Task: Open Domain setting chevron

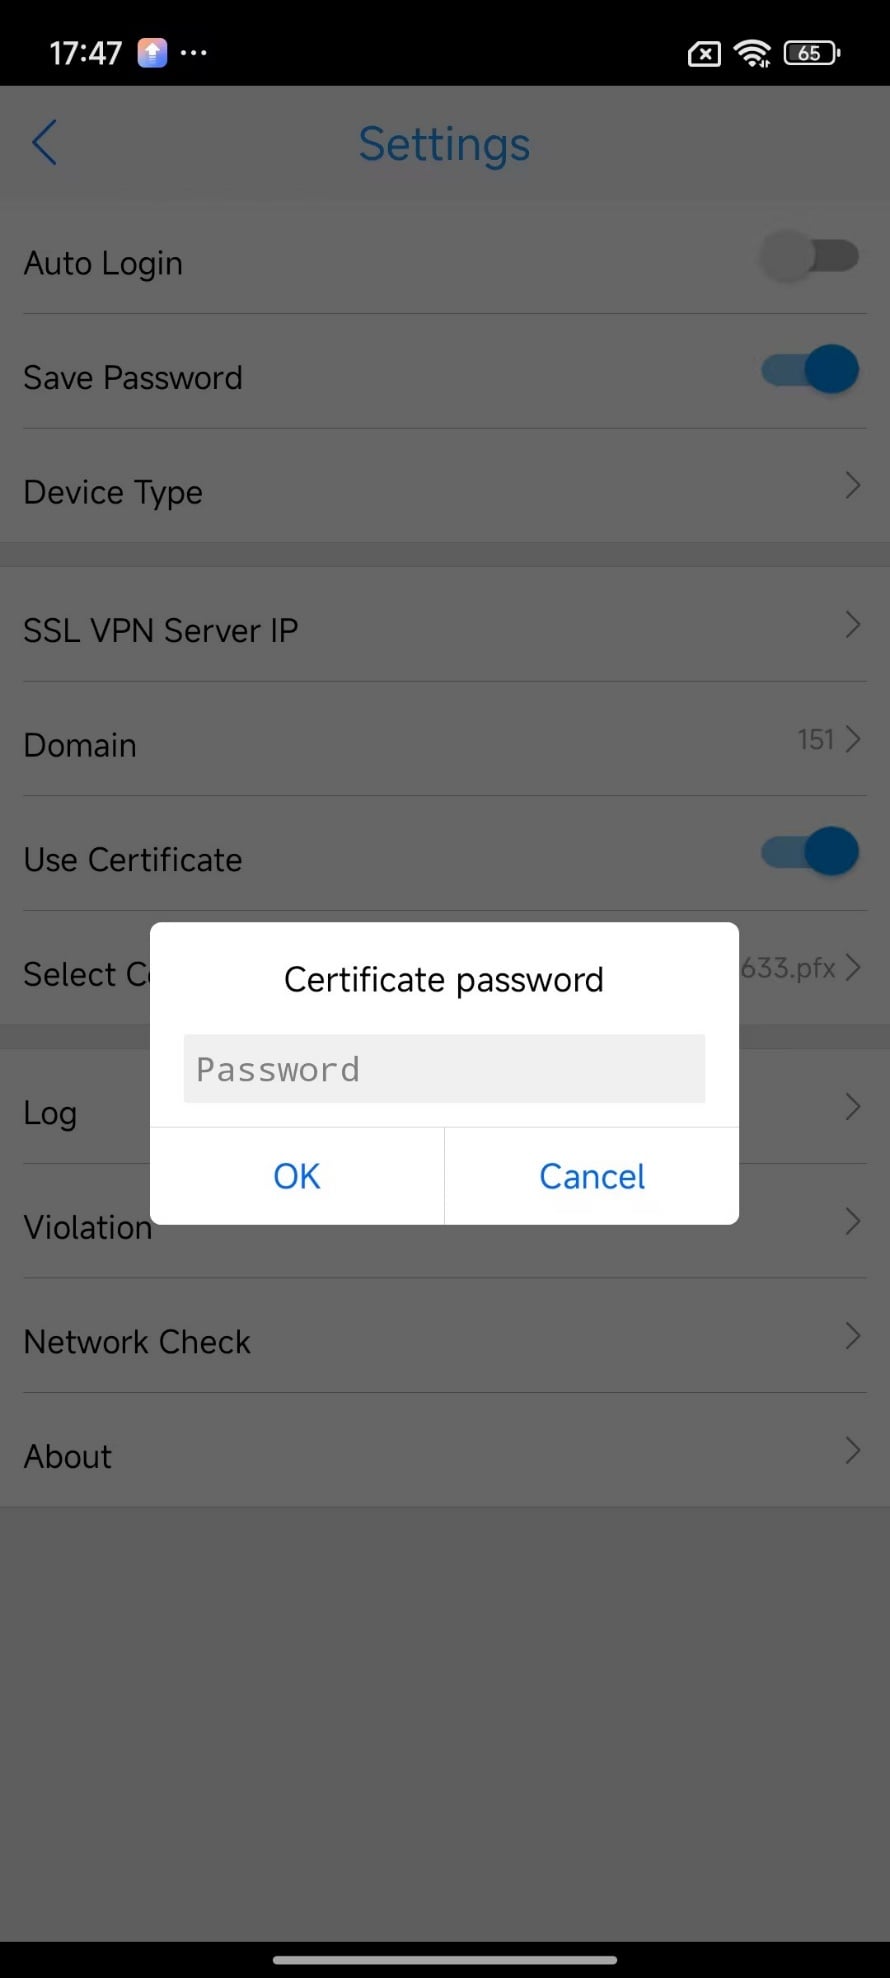Action: pyautogui.click(x=852, y=739)
